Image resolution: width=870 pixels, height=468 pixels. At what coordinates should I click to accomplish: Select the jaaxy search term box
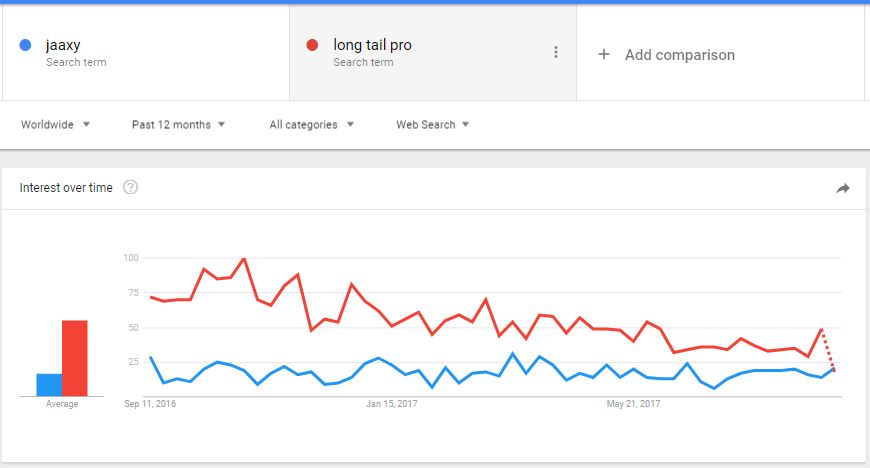145,53
